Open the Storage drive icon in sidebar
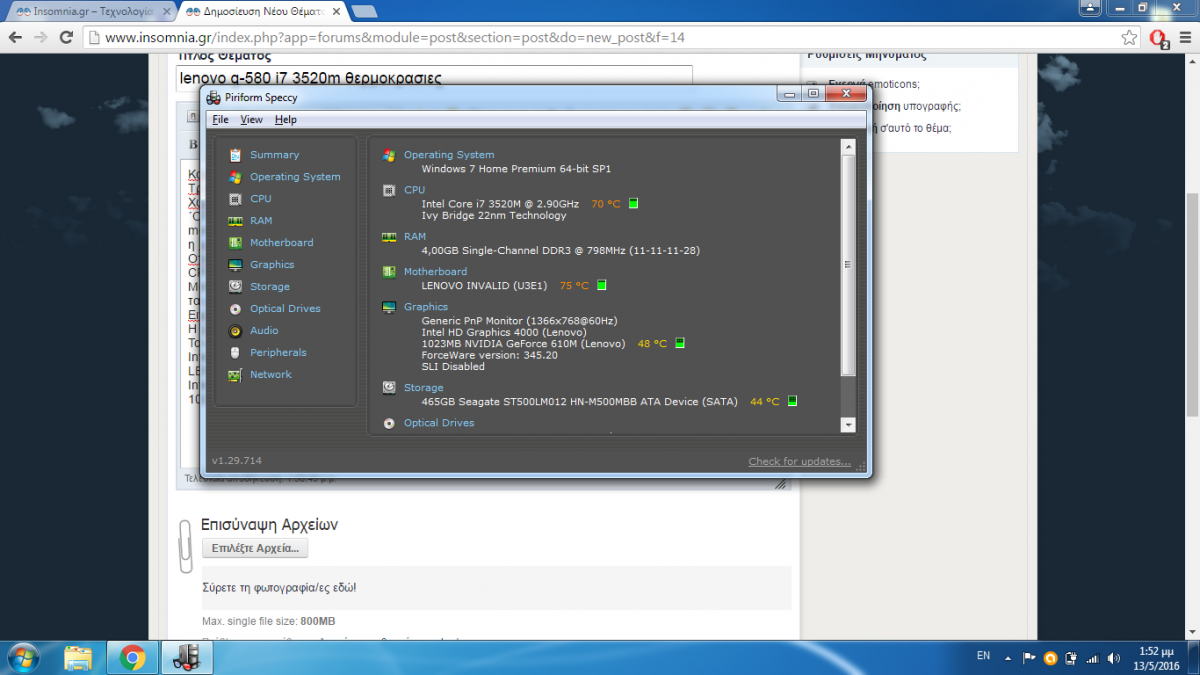This screenshot has height=675, width=1200. pyautogui.click(x=235, y=287)
